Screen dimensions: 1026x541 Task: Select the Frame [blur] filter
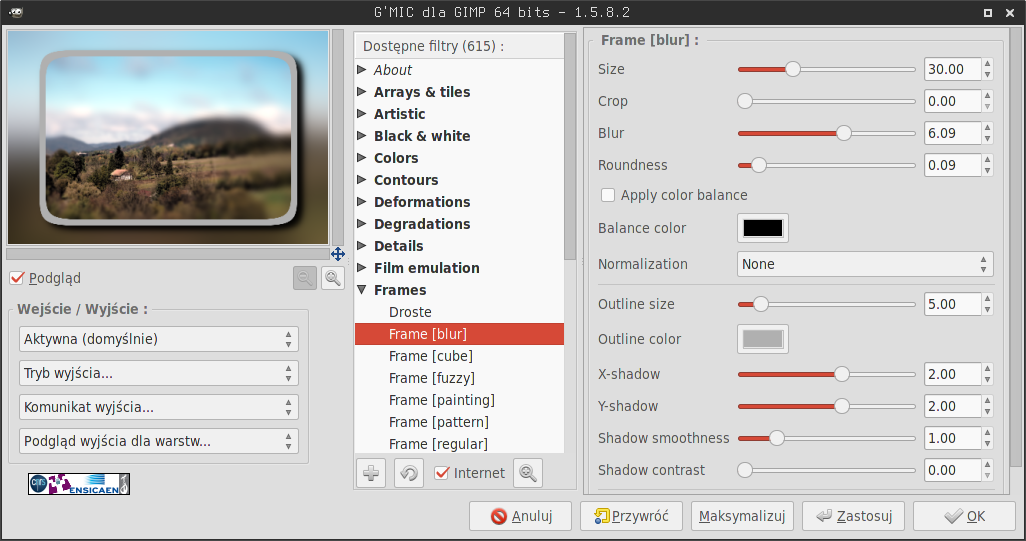459,334
